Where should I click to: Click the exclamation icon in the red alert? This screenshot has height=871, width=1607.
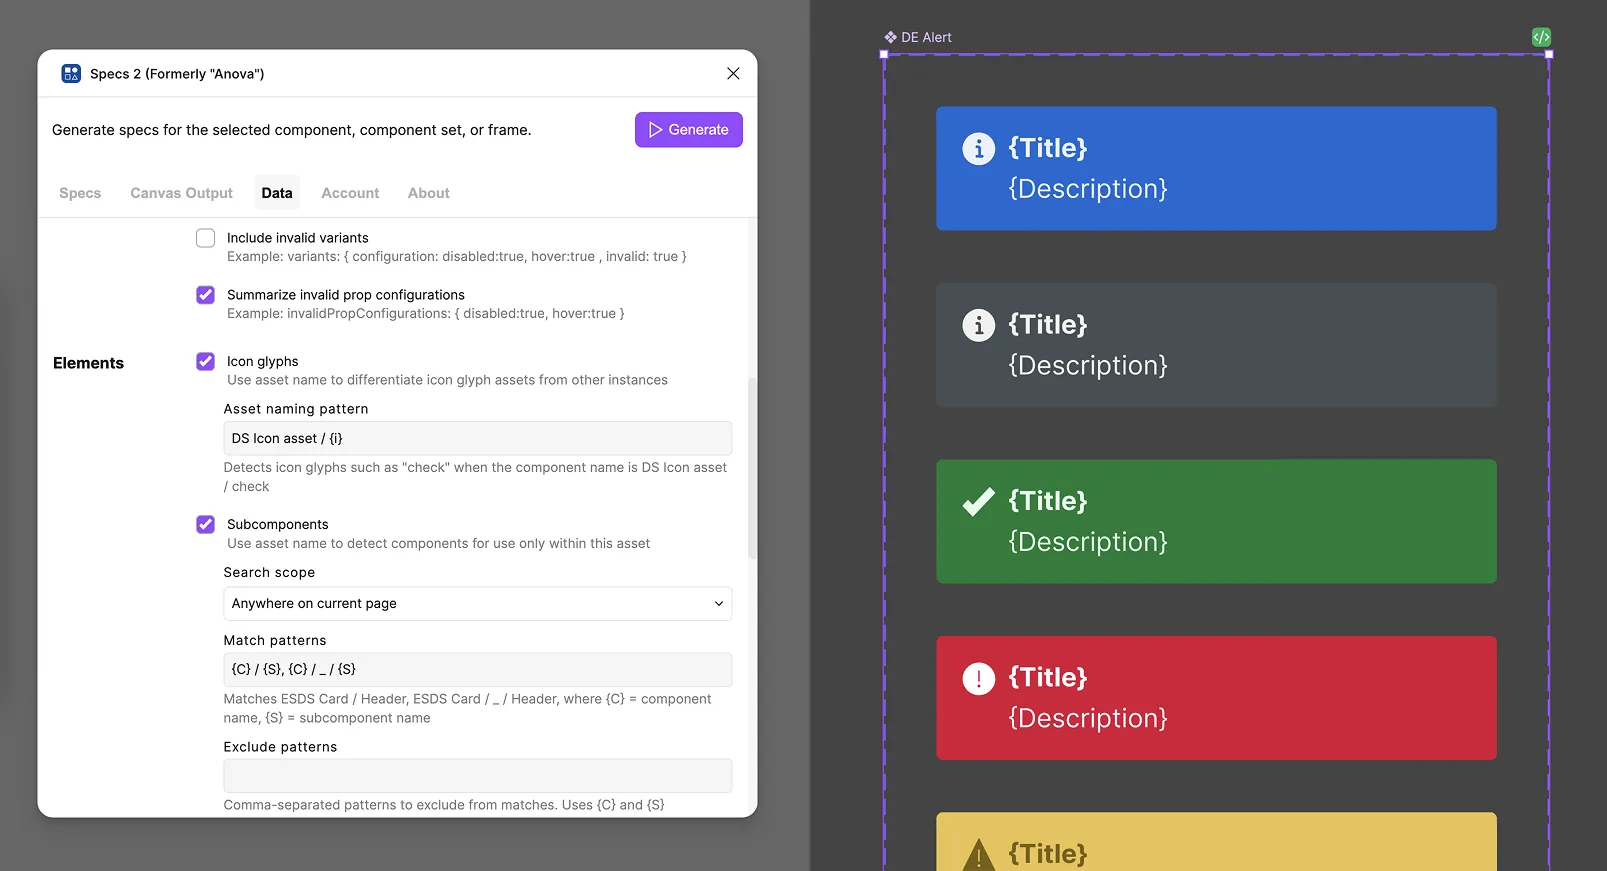pyautogui.click(x=978, y=678)
